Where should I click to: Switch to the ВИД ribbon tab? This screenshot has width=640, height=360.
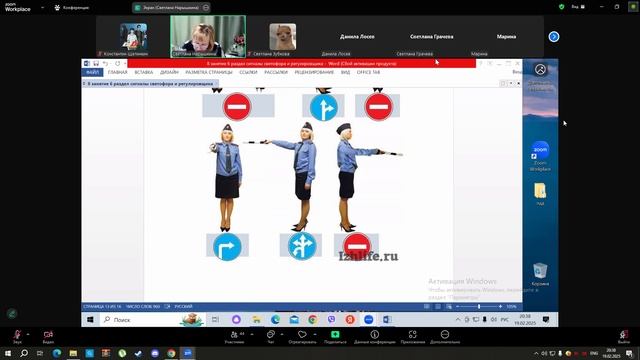[345, 72]
